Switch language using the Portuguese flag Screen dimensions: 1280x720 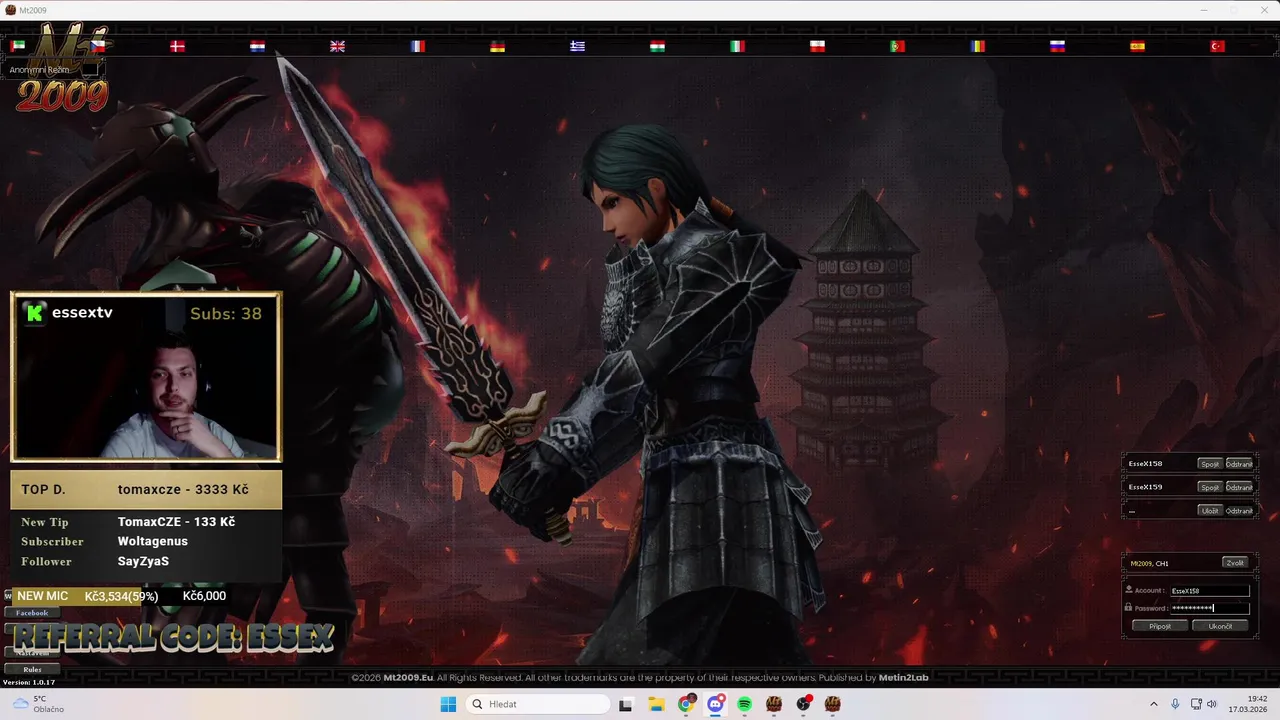[x=898, y=46]
